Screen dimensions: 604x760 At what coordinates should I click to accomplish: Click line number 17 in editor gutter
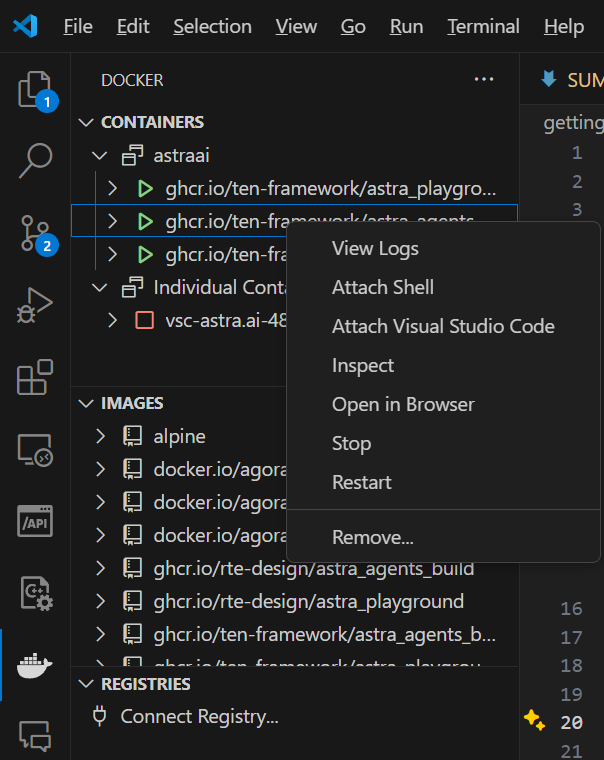(571, 637)
